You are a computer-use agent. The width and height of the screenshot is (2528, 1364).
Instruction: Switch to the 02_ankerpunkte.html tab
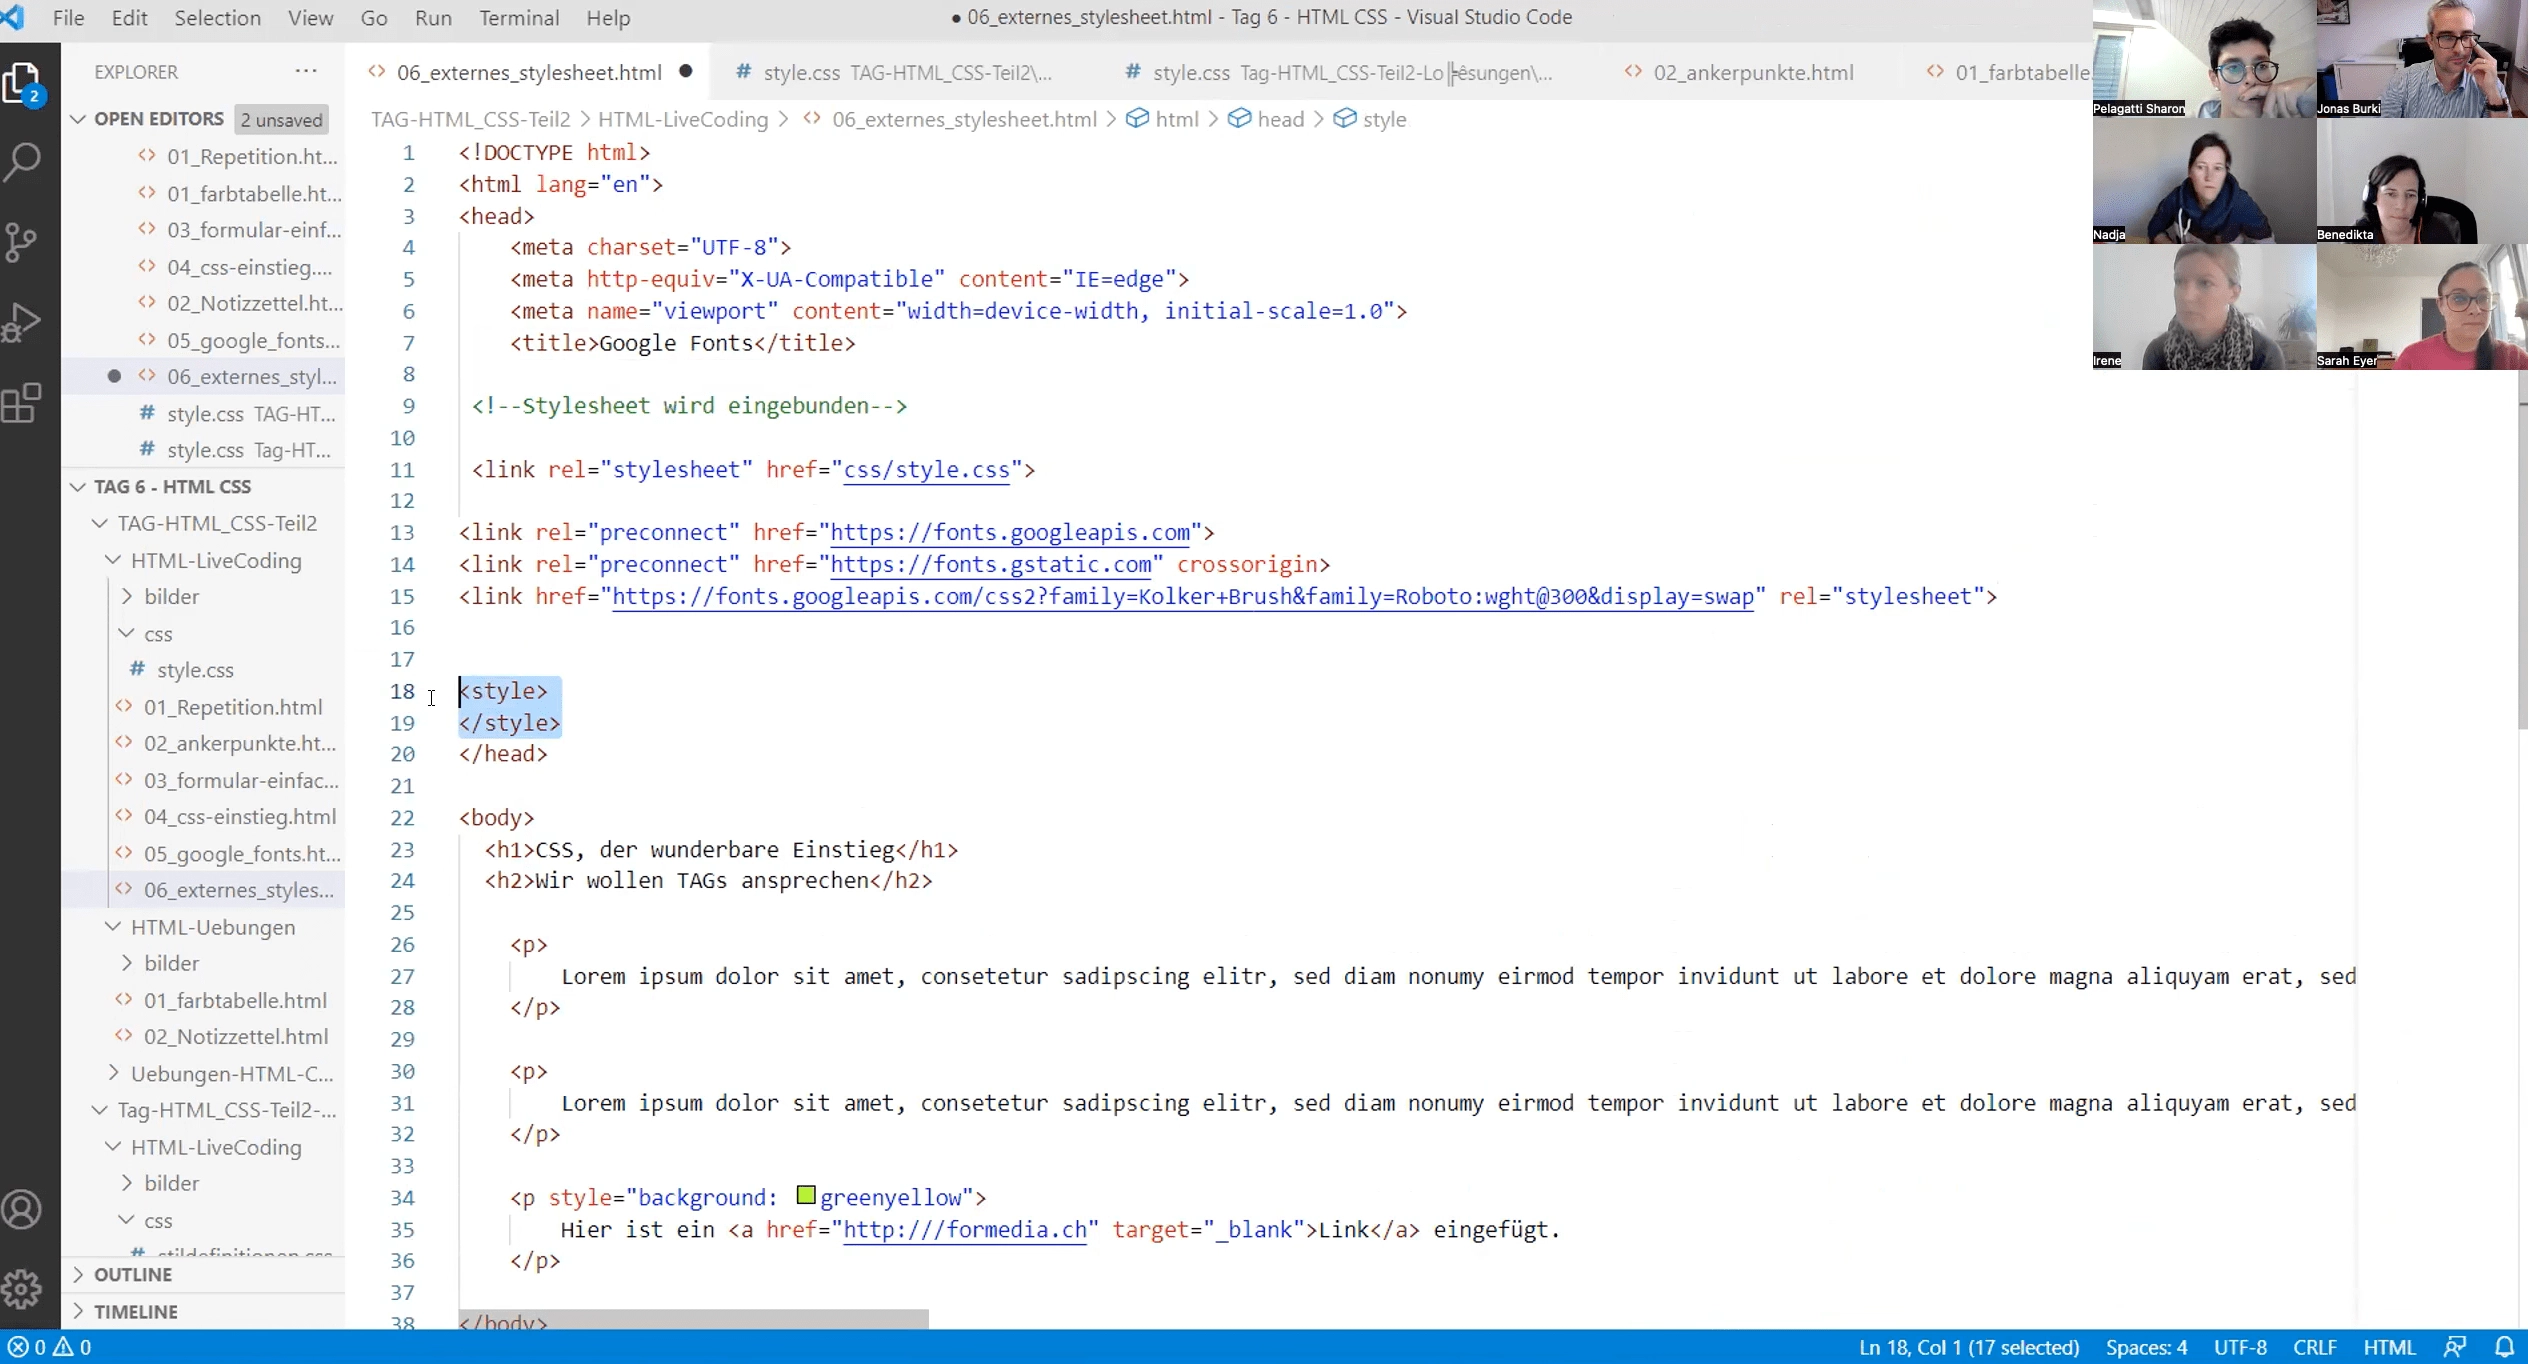[x=1752, y=72]
